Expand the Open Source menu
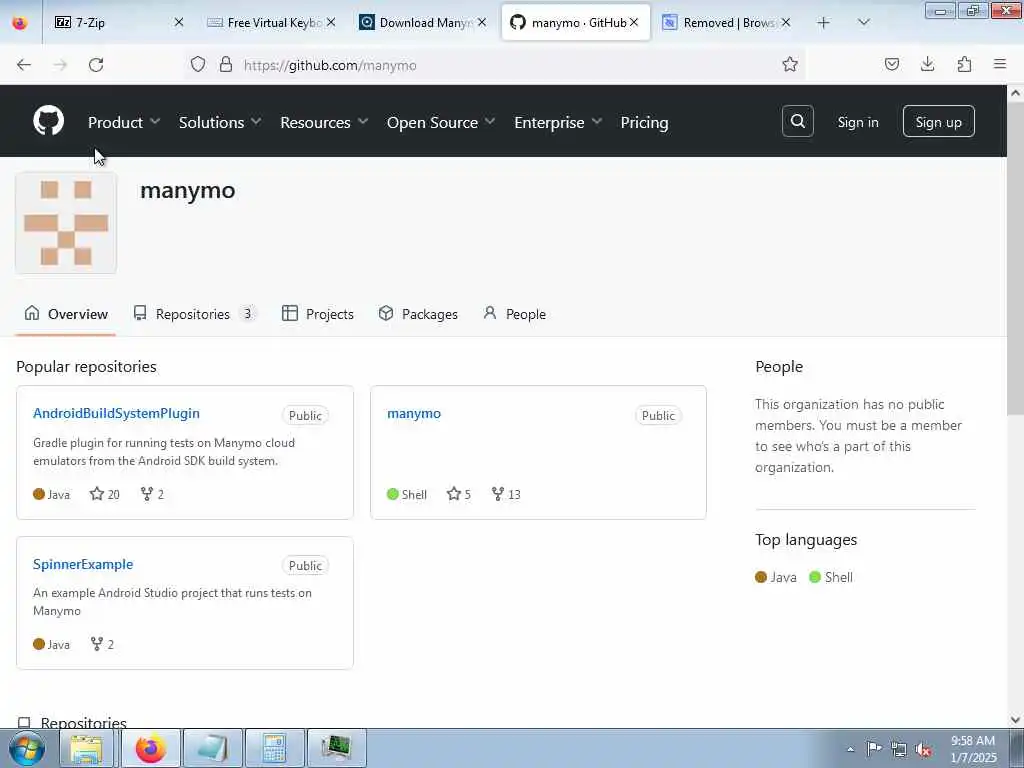Image resolution: width=1024 pixels, height=768 pixels. 441,122
